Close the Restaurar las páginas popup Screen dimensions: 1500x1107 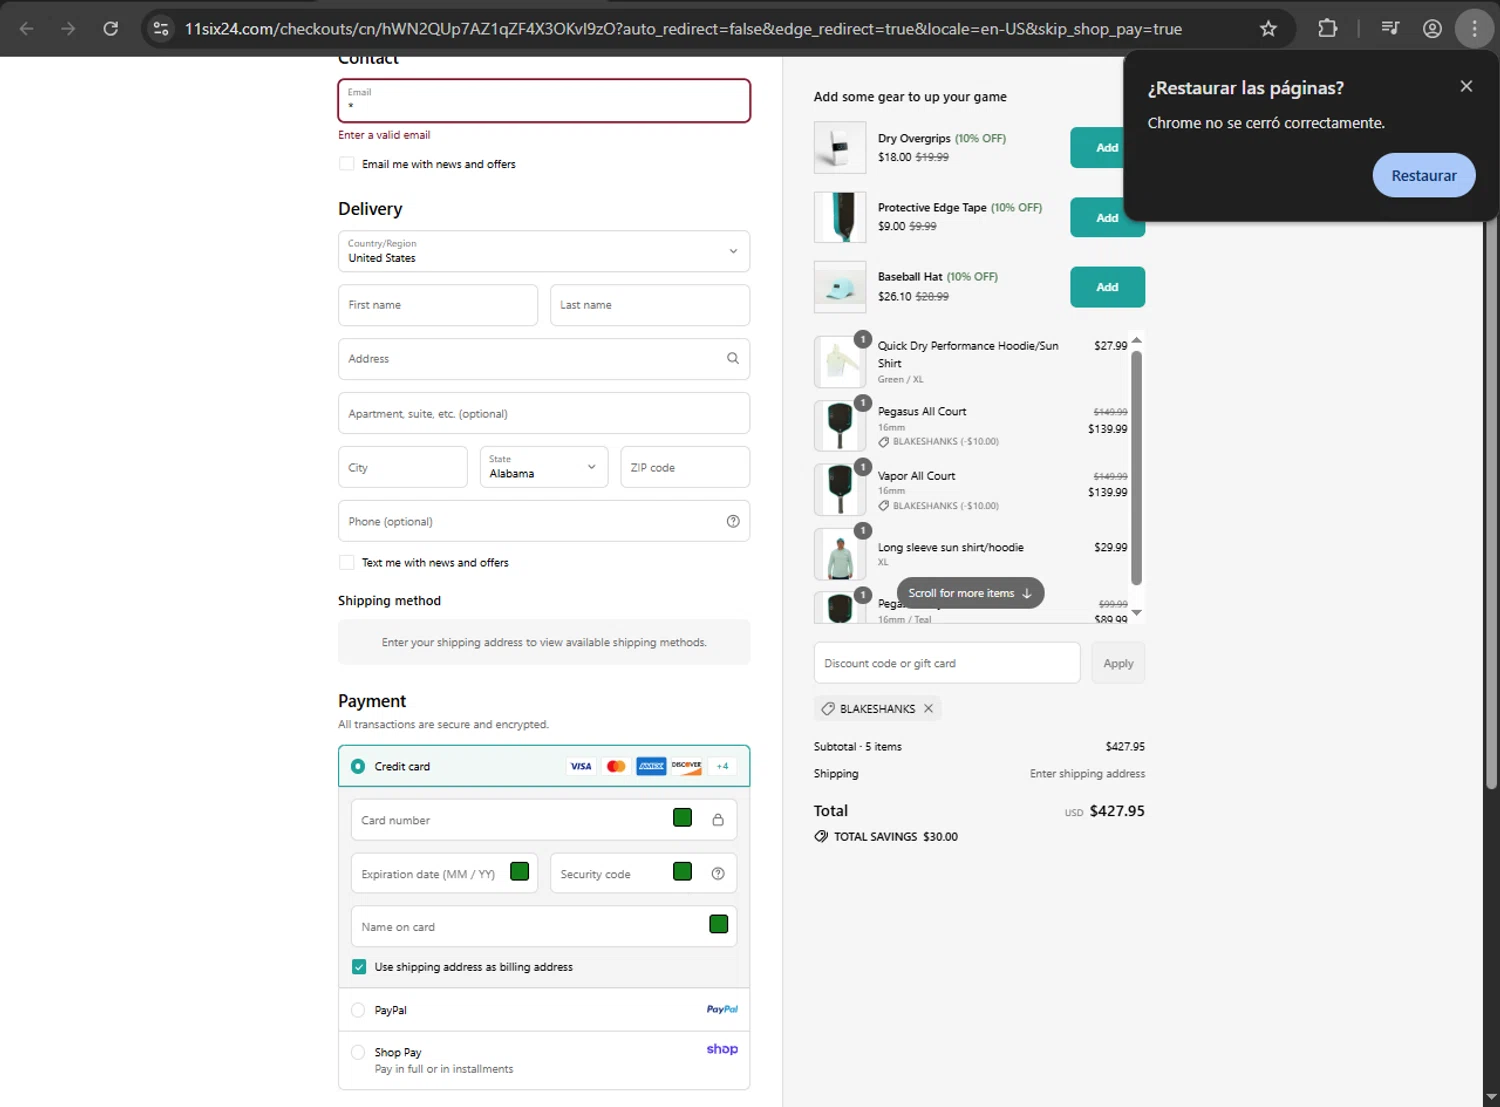point(1466,86)
